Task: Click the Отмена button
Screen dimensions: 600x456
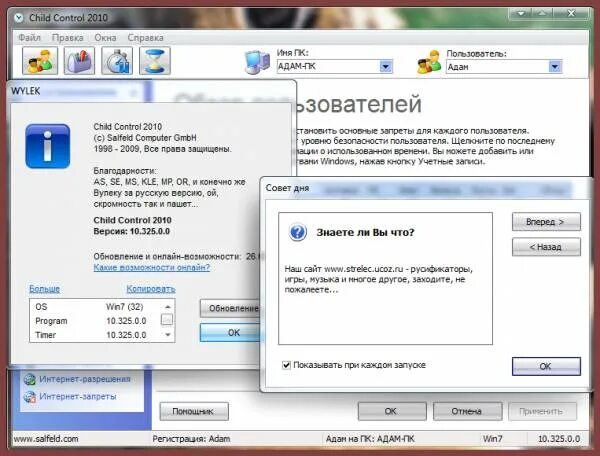Action: tap(468, 411)
